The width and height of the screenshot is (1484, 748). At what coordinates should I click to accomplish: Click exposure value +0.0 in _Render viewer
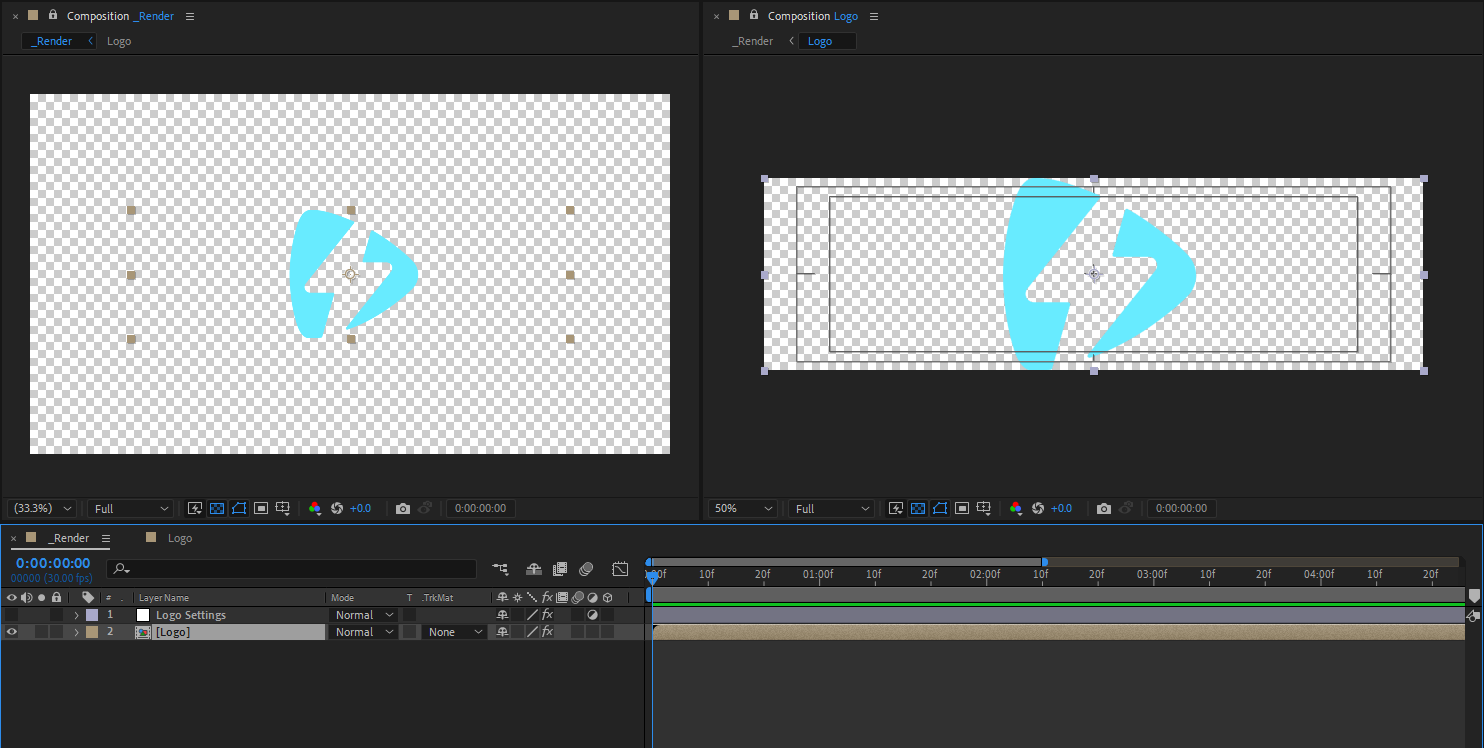pyautogui.click(x=360, y=508)
